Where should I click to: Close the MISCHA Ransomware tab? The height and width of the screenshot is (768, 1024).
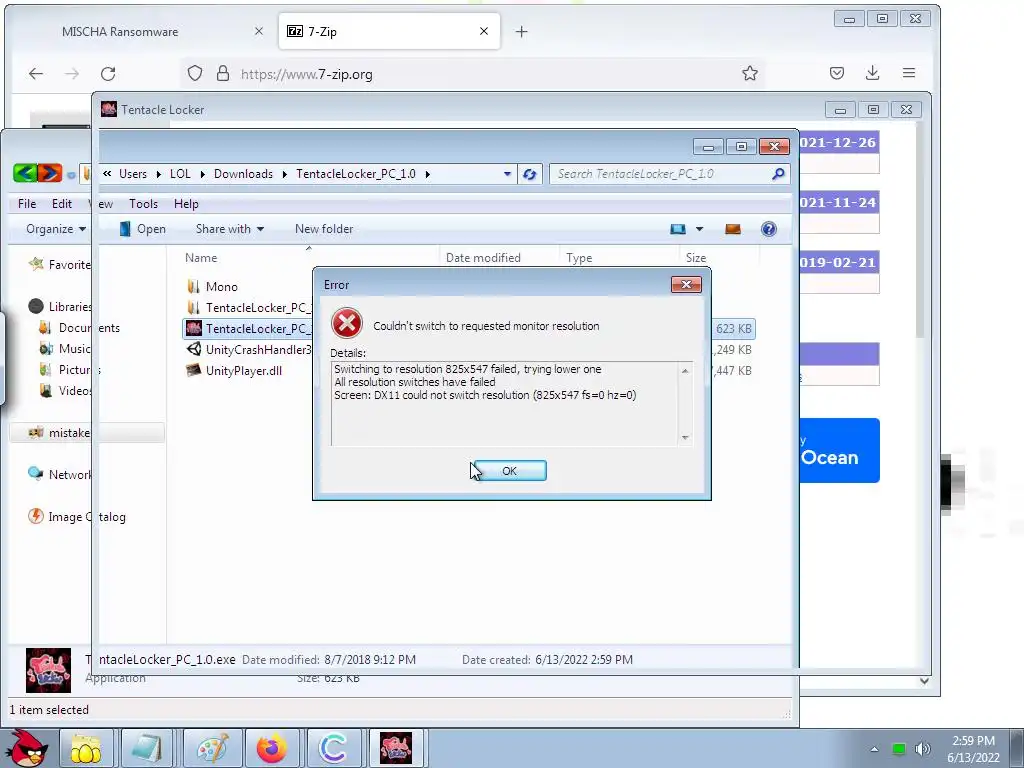259,31
